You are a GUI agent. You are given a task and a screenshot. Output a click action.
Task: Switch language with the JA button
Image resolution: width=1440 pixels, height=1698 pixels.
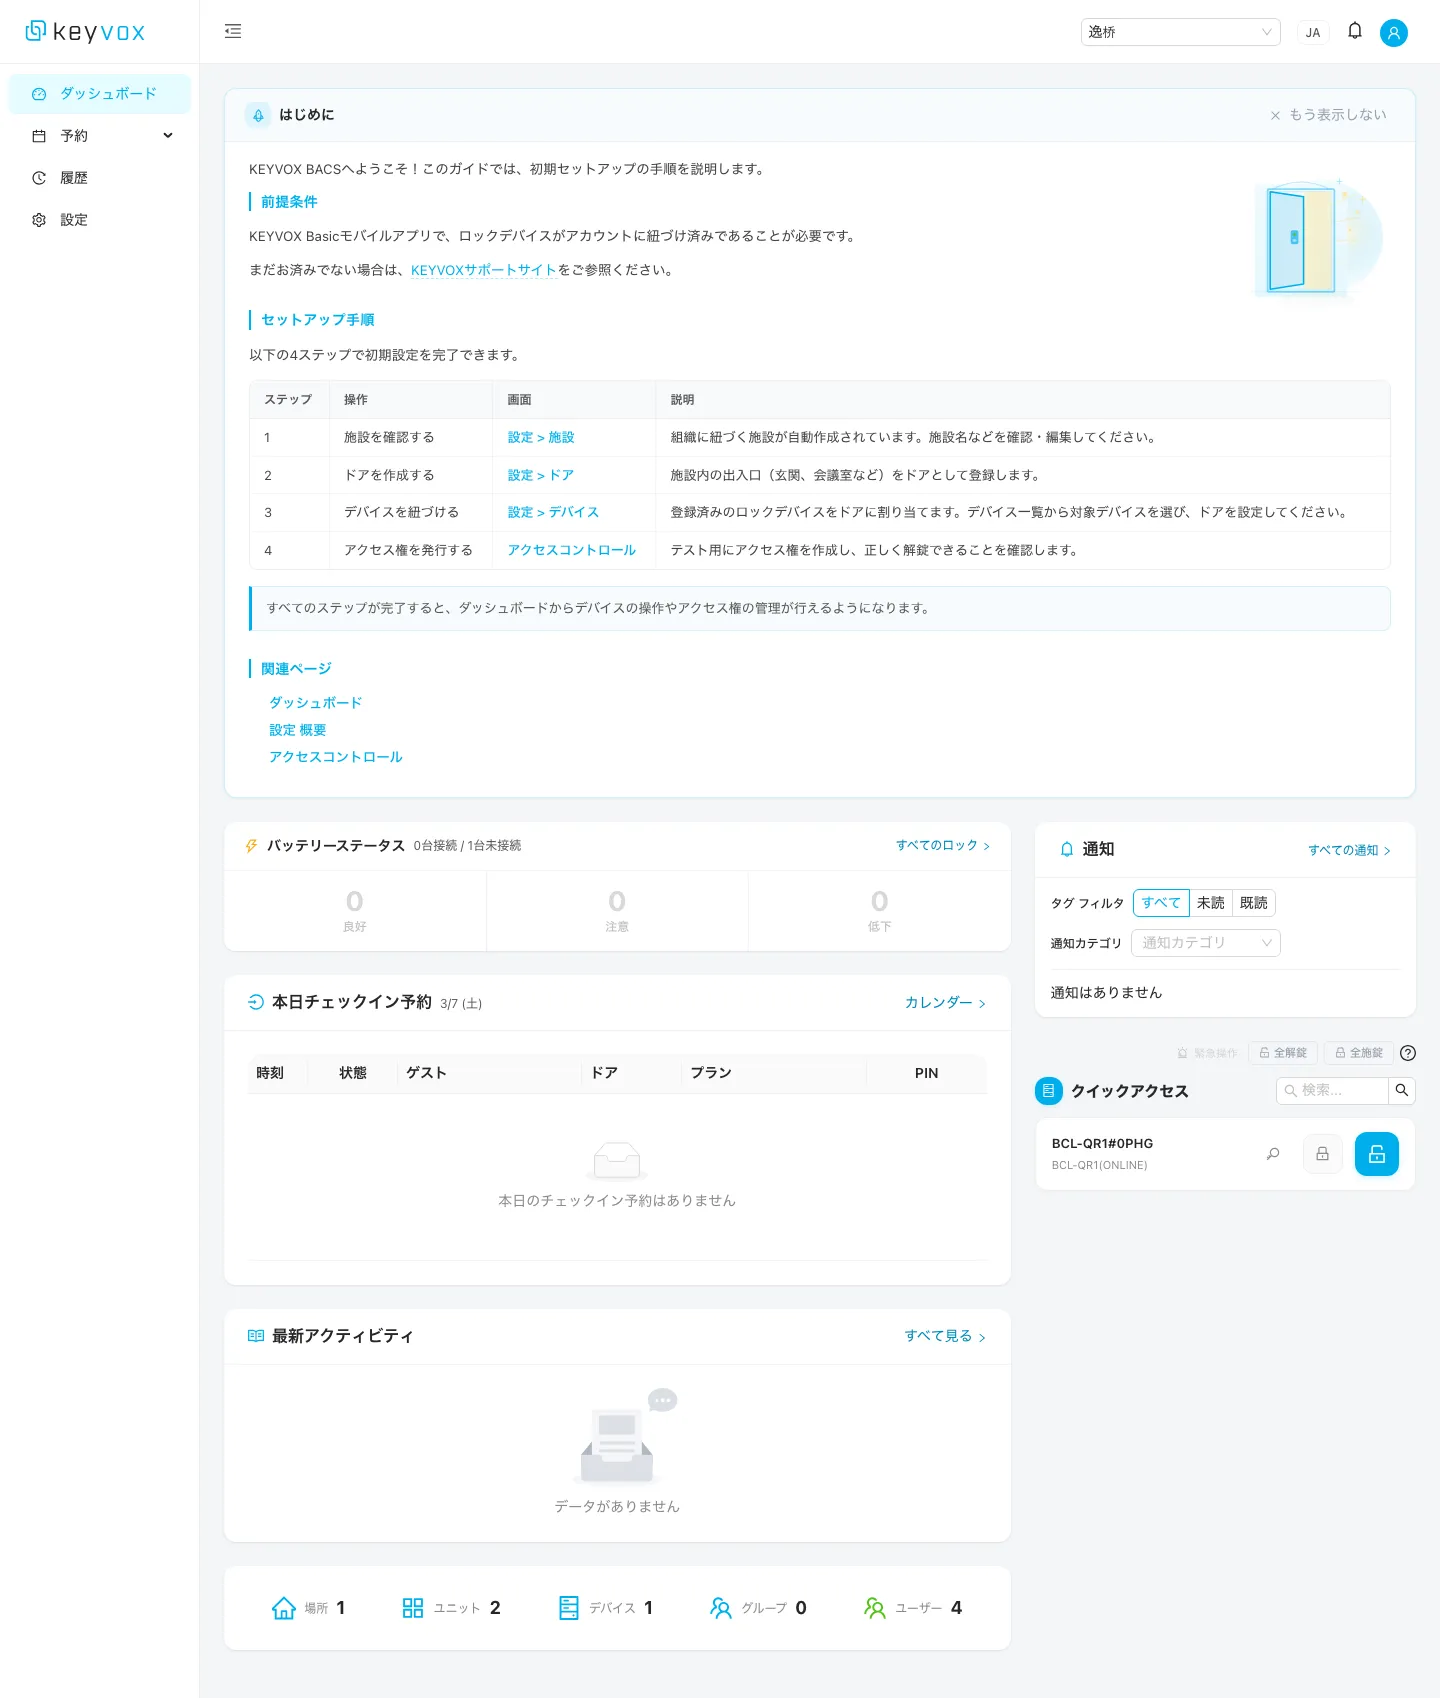click(1312, 33)
